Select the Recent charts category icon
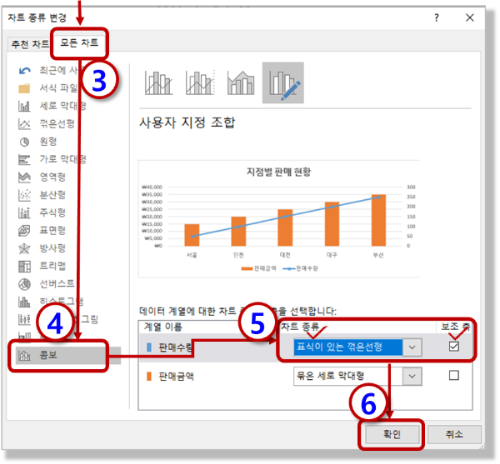Image resolution: width=500 pixels, height=464 pixels. click(25, 70)
